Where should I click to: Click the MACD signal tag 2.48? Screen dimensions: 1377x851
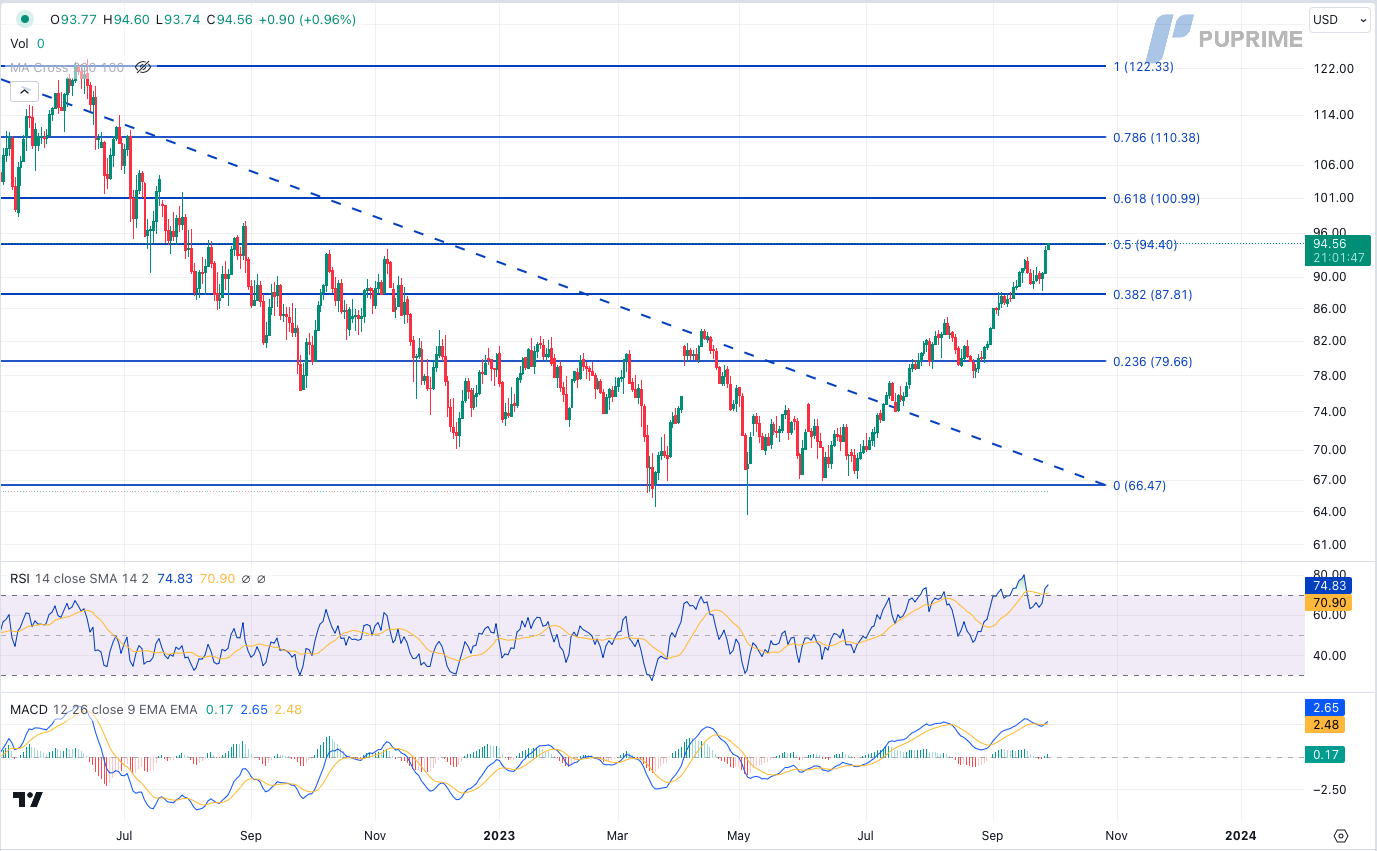[1326, 724]
